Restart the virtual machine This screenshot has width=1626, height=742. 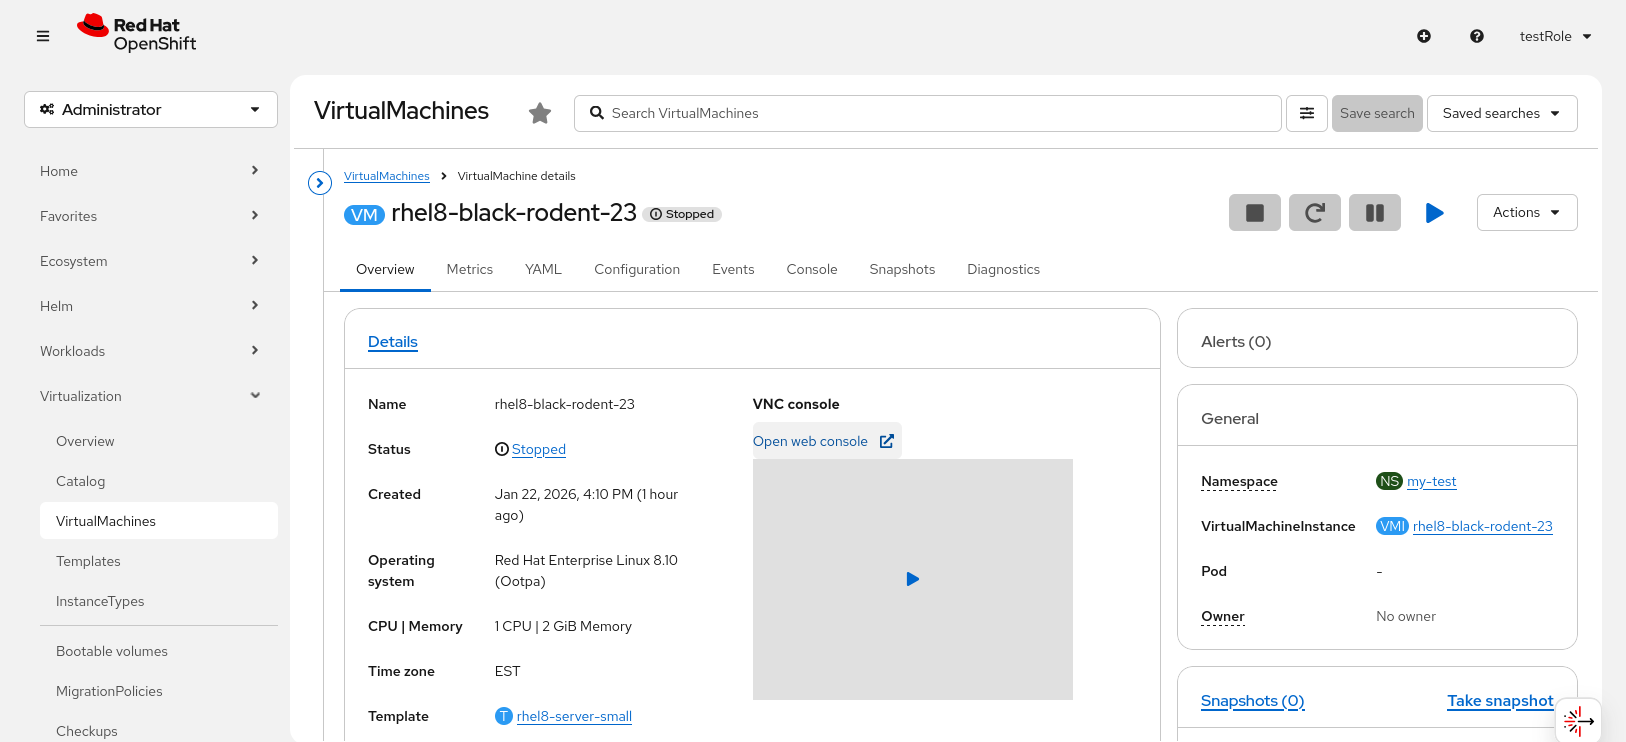(x=1315, y=213)
